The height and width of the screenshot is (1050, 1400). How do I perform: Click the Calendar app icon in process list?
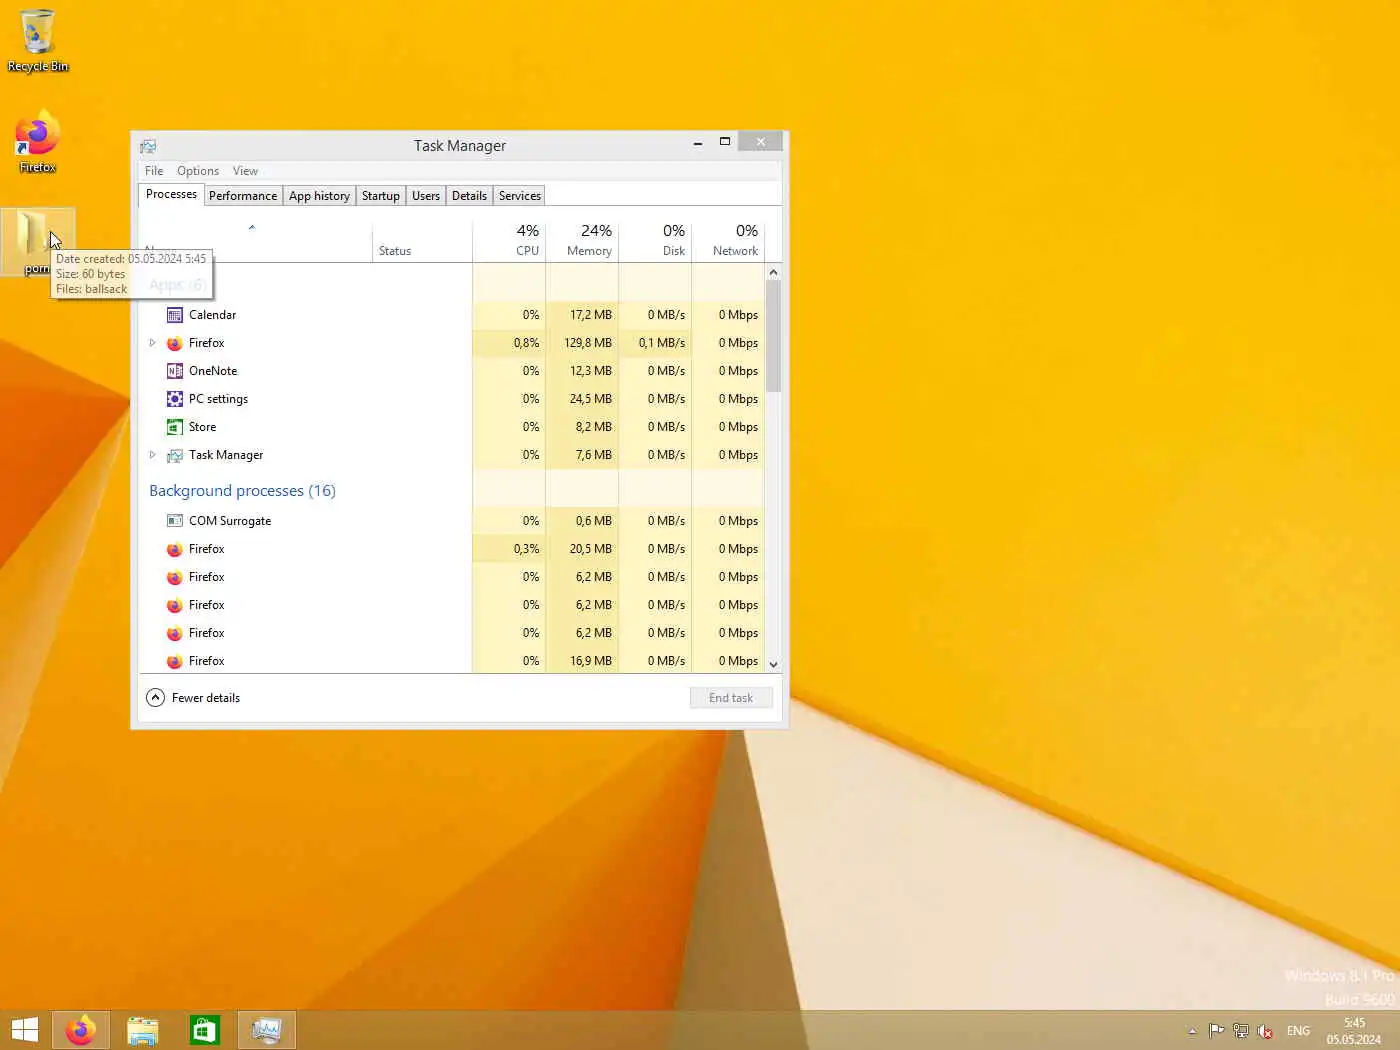click(175, 315)
